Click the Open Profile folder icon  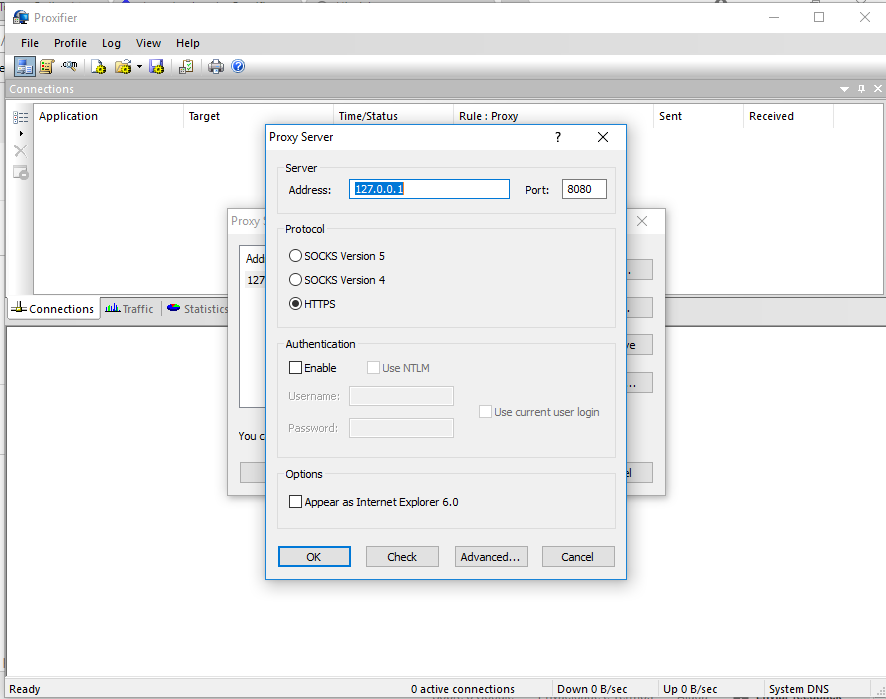pos(123,67)
